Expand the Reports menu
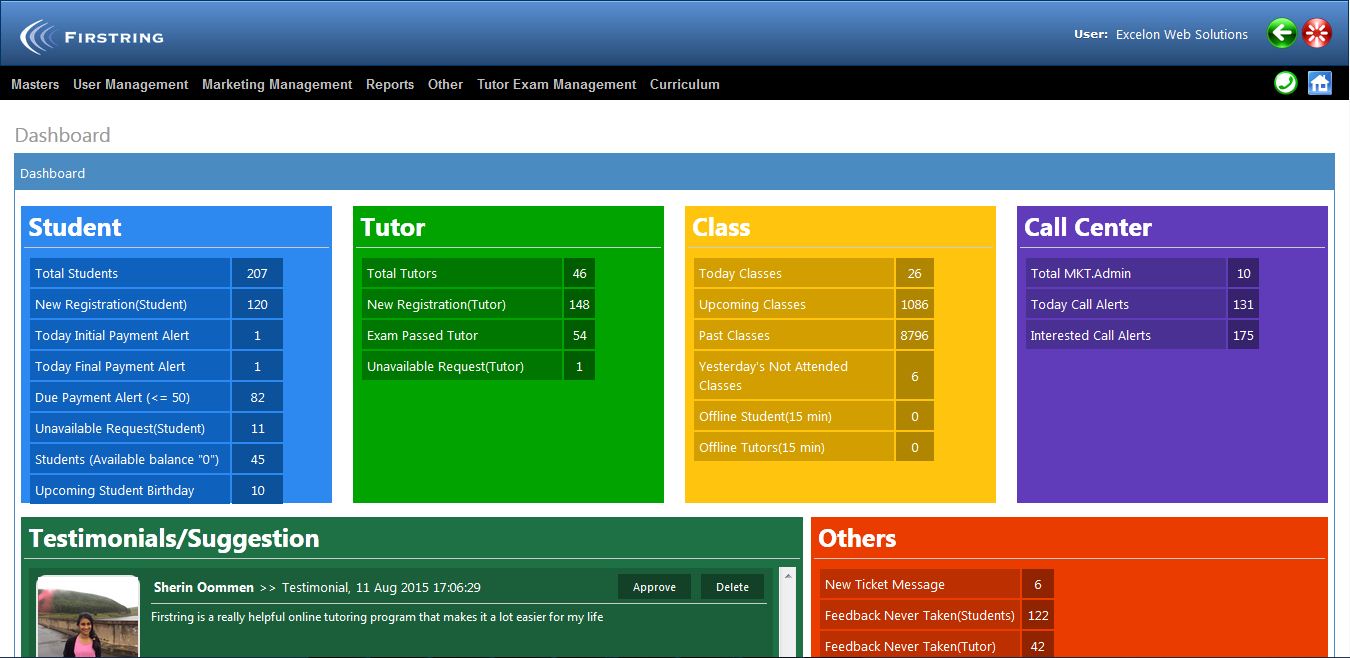Image resolution: width=1350 pixels, height=658 pixels. tap(390, 85)
